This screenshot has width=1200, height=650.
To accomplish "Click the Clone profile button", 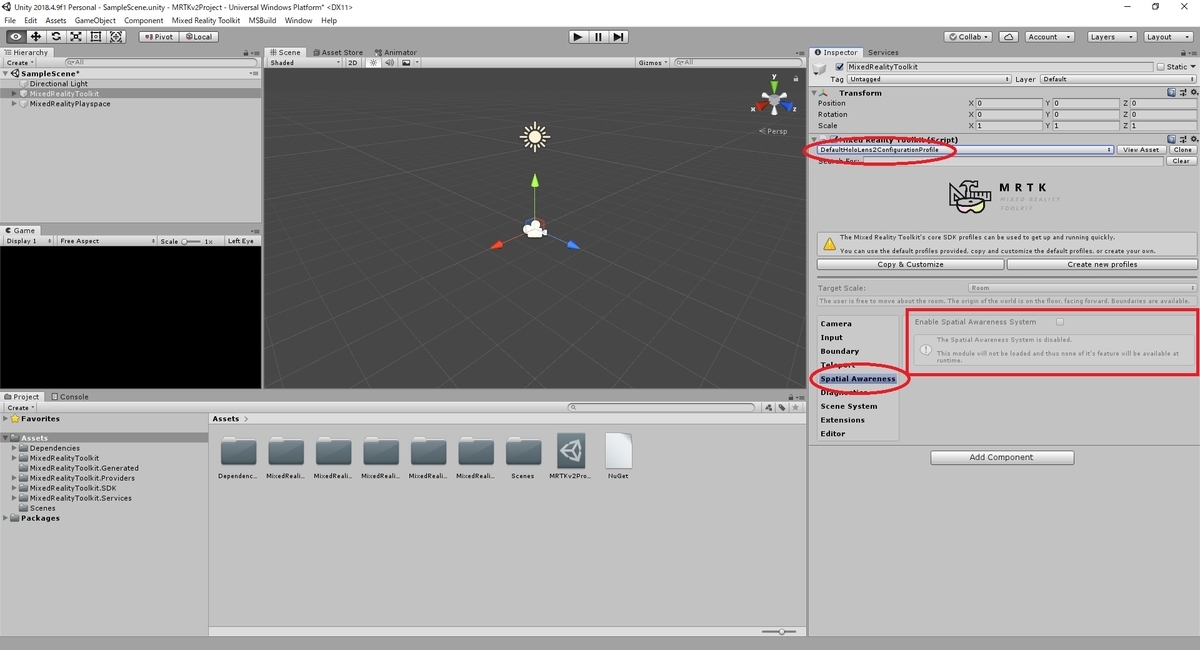I will click(1183, 149).
